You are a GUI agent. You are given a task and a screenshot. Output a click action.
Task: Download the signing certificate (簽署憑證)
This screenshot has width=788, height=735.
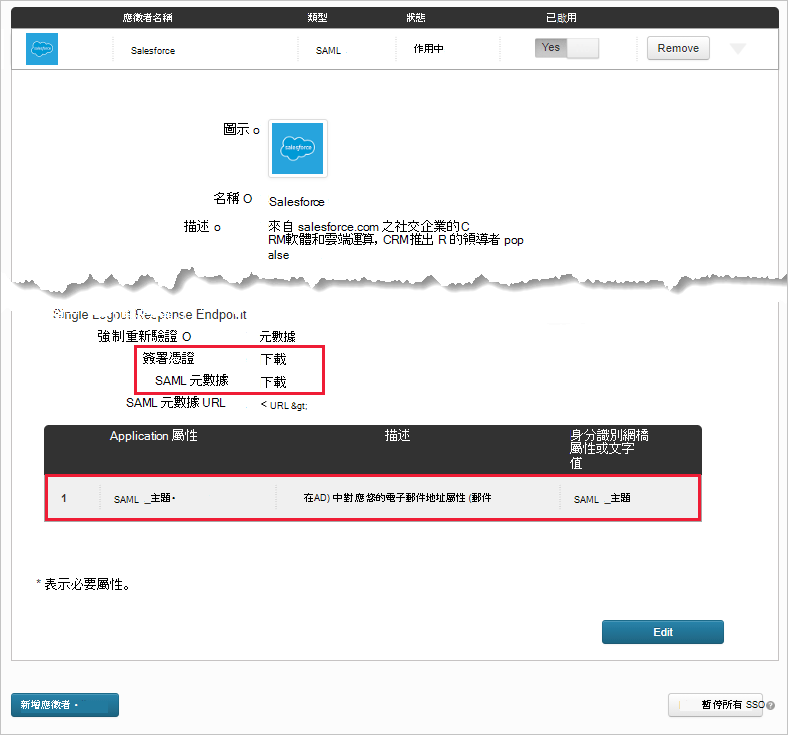(x=273, y=359)
